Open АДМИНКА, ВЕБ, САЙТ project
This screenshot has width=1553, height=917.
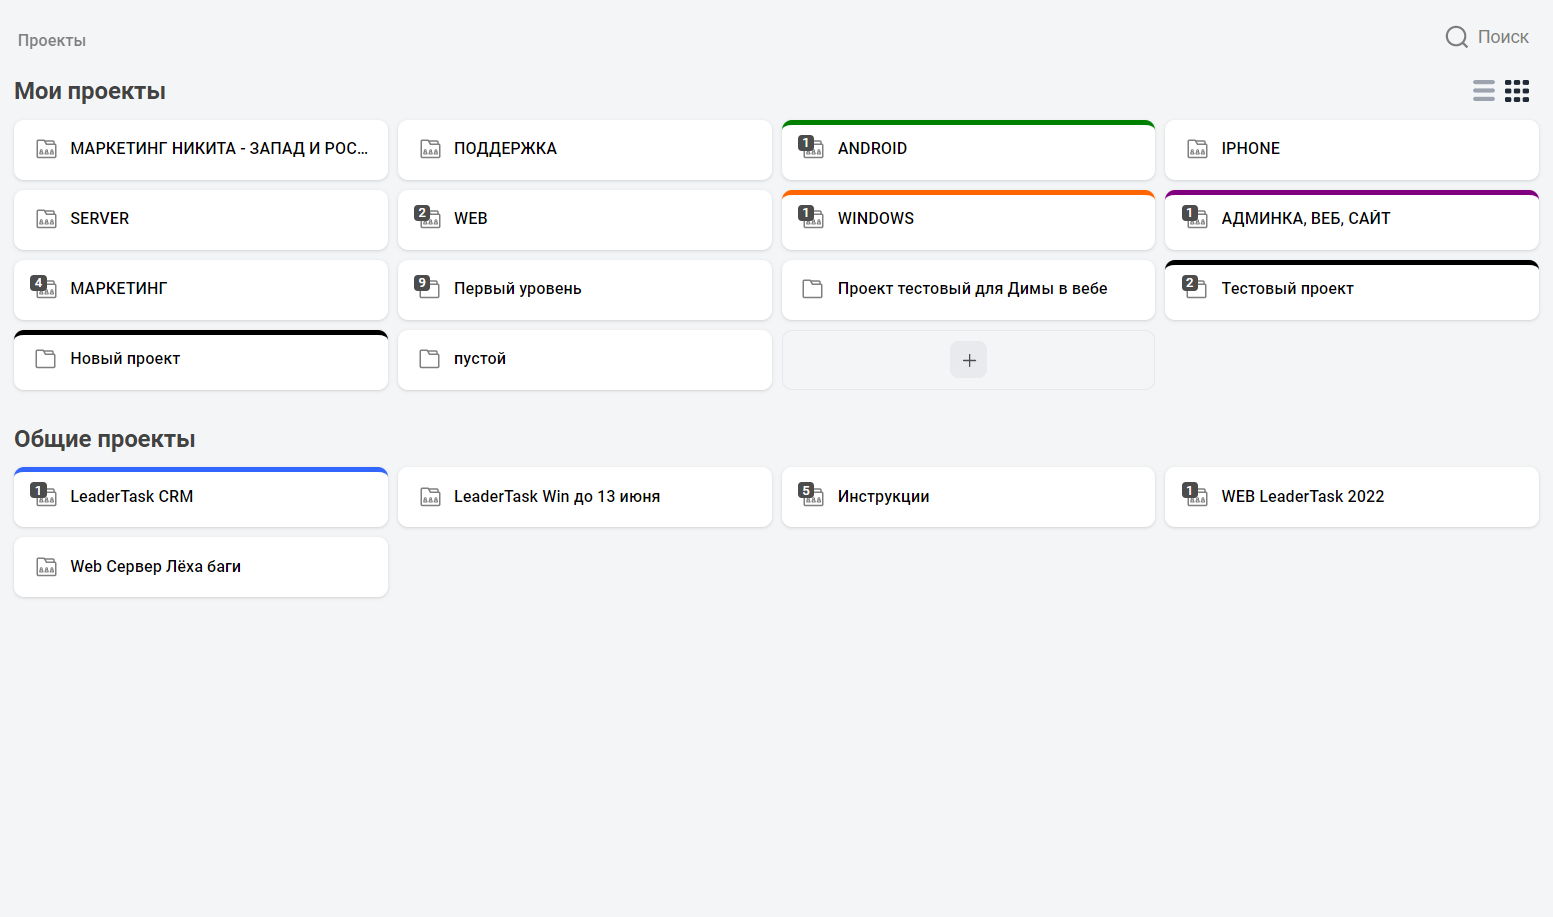pyautogui.click(x=1352, y=220)
